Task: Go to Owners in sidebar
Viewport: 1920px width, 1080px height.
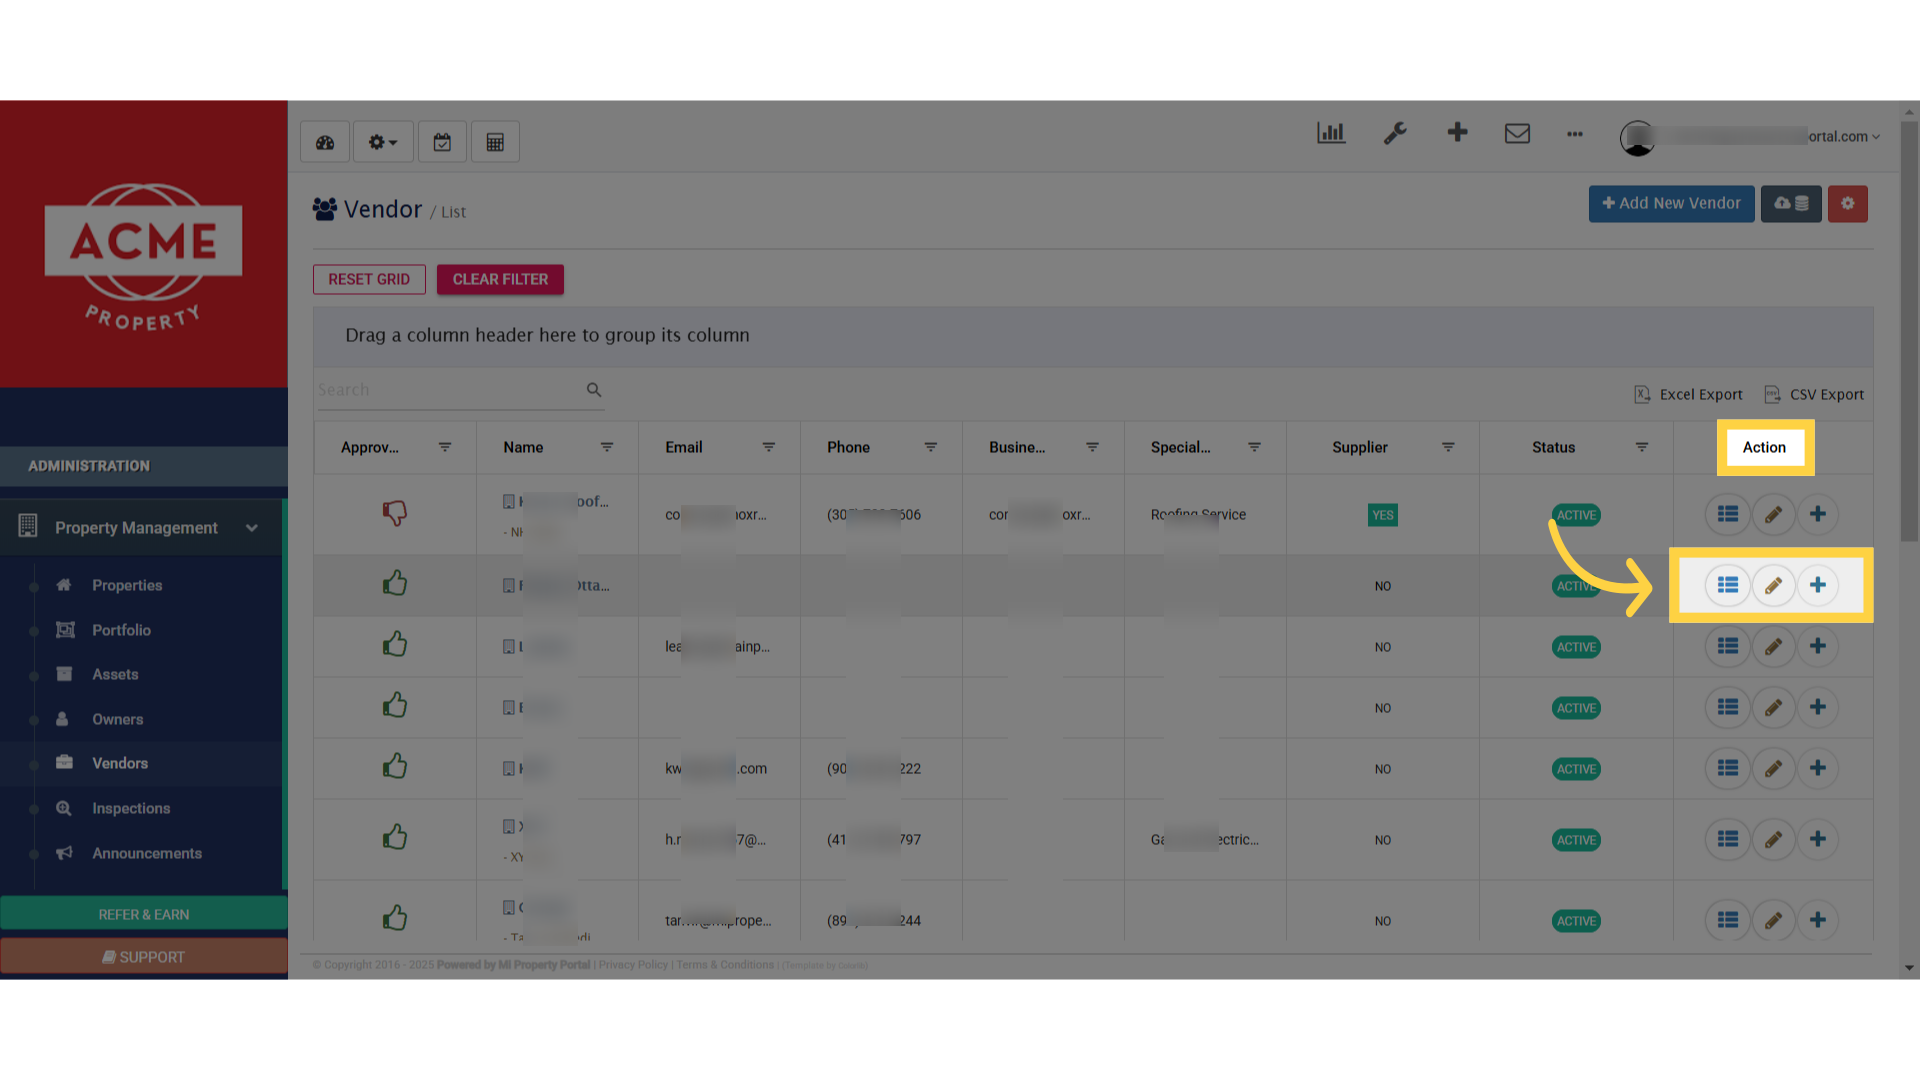Action: [118, 719]
